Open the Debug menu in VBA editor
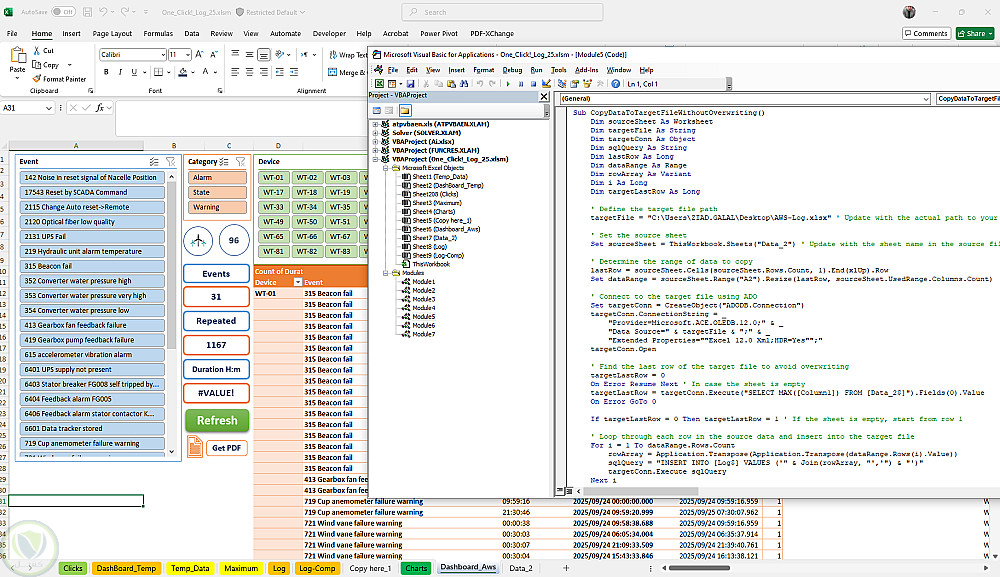Viewport: 1000px width, 577px height. (x=512, y=70)
